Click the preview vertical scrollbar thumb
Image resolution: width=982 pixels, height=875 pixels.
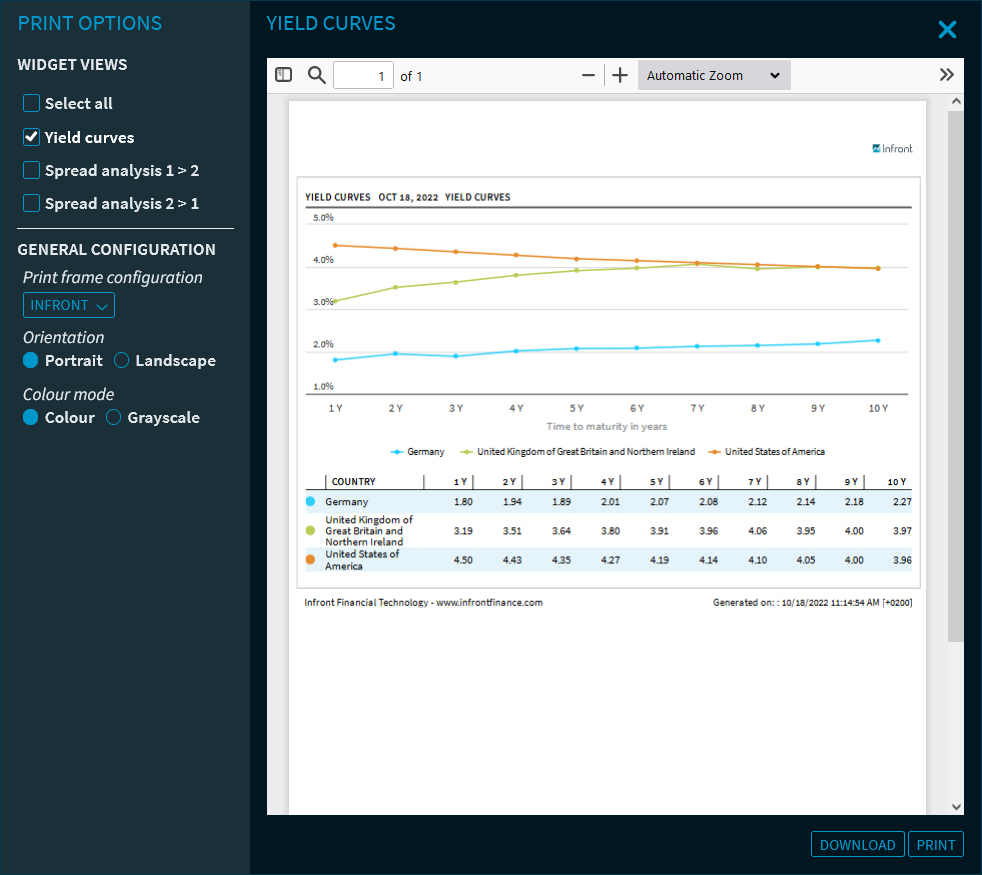click(x=955, y=375)
